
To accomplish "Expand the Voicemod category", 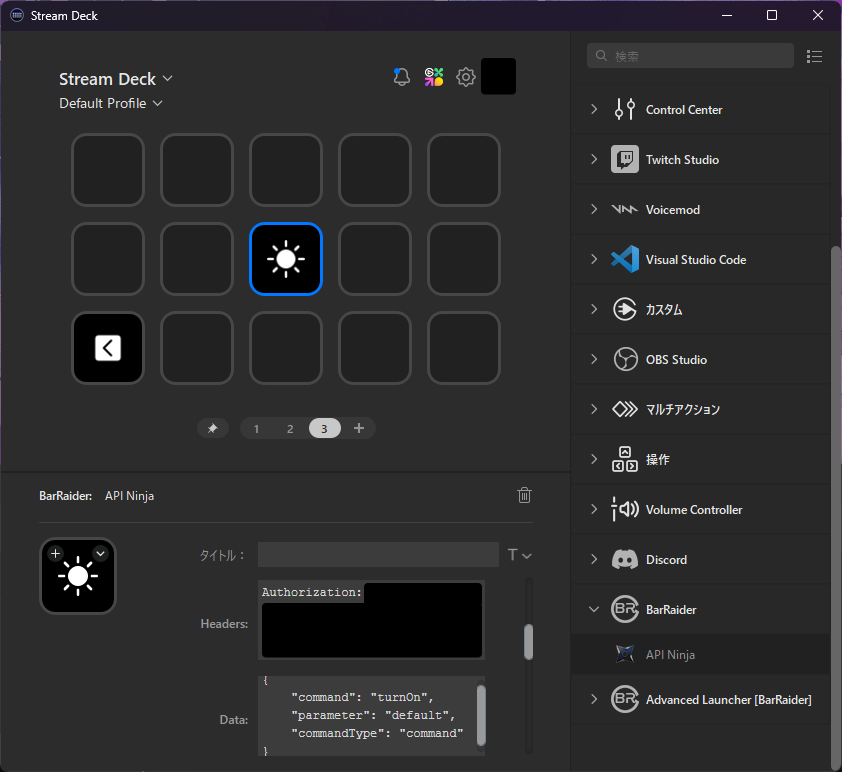I will (x=594, y=209).
